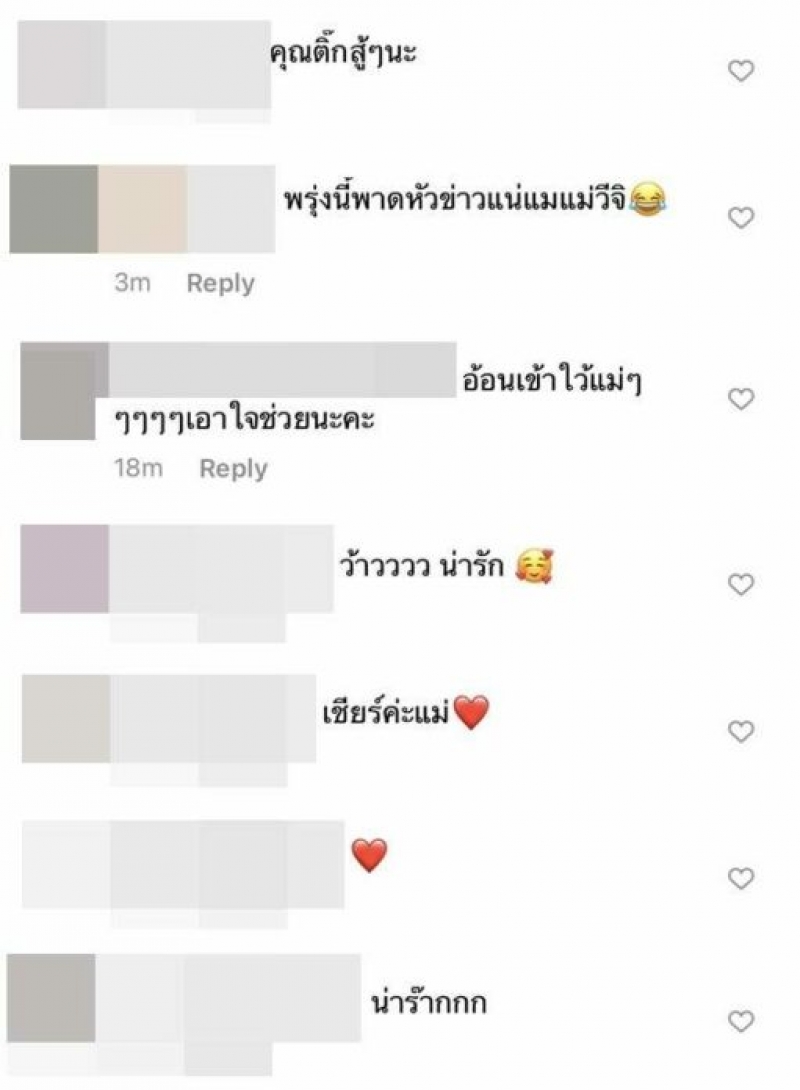Select the blurred username before 'คุณติ๊กสู้ๆนะ'
The width and height of the screenshot is (800, 1090).
(188, 65)
